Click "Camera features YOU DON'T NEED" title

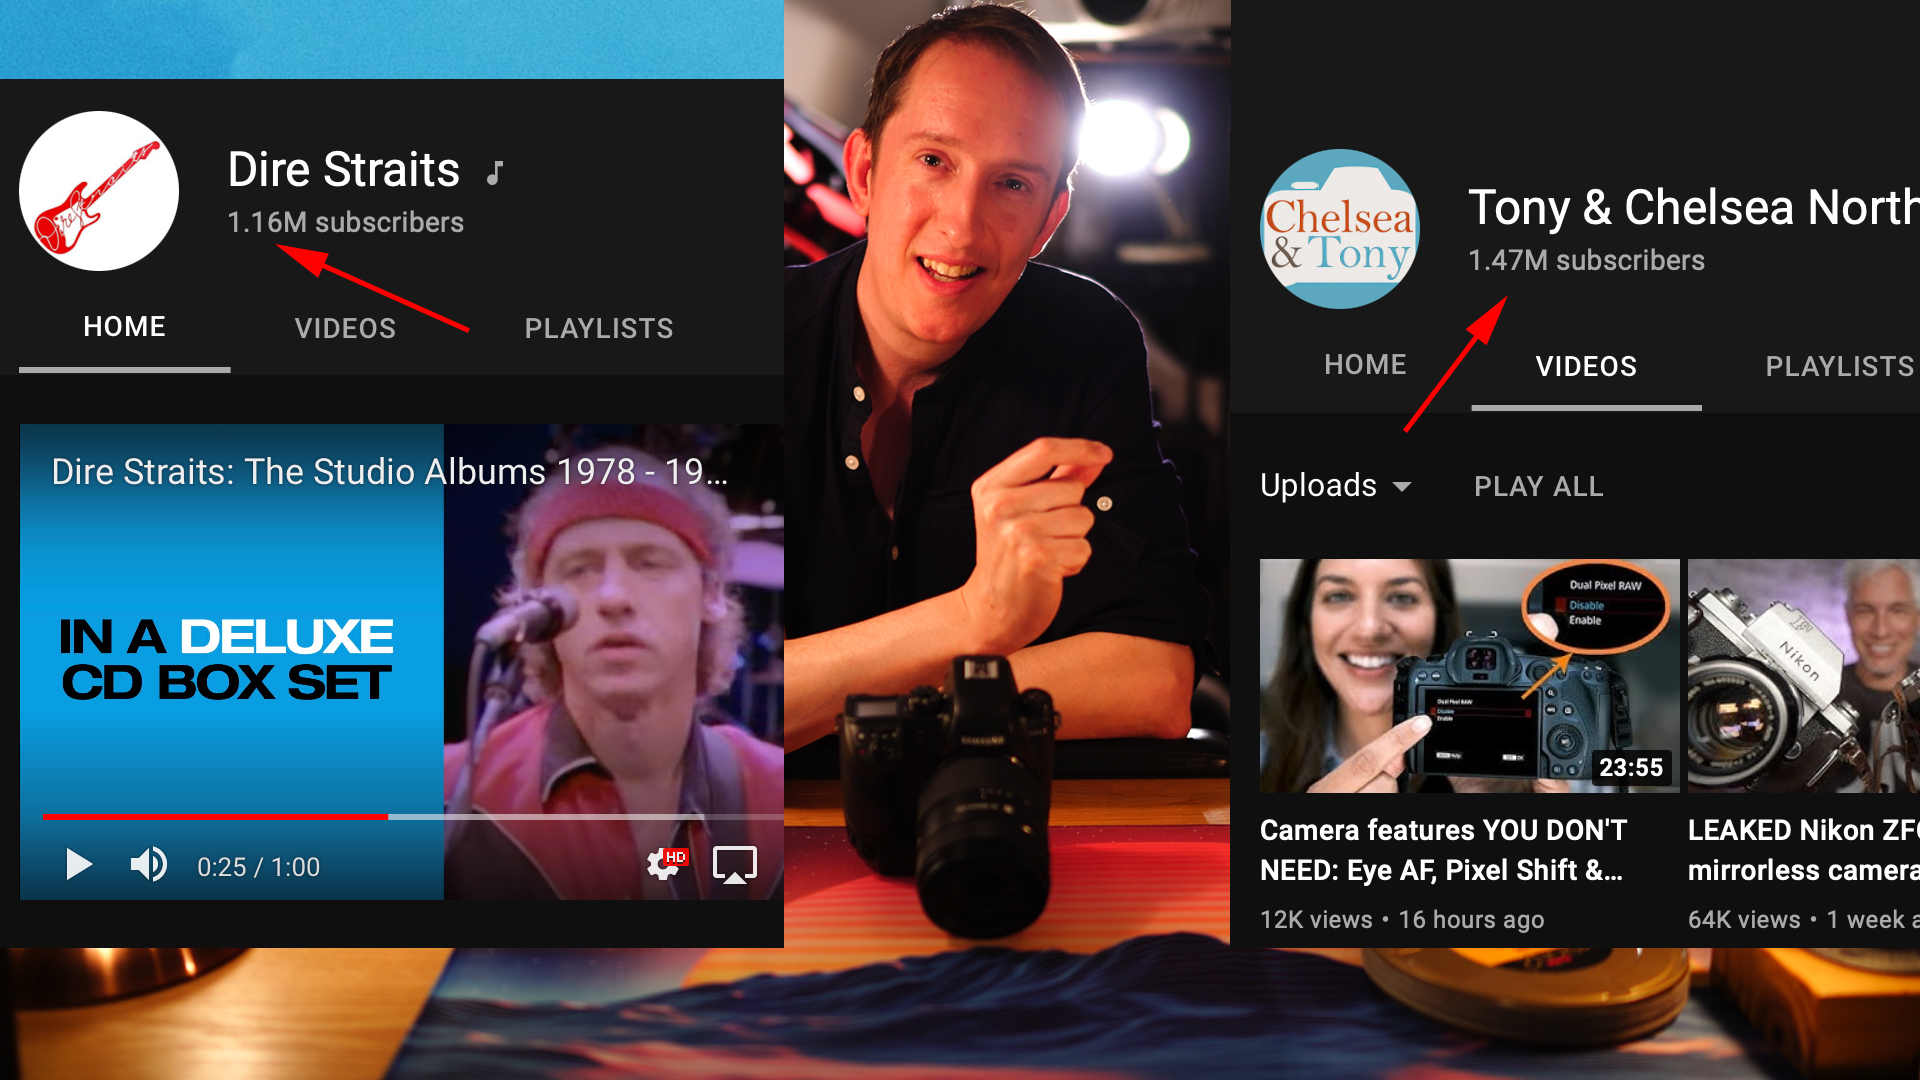[1443, 850]
